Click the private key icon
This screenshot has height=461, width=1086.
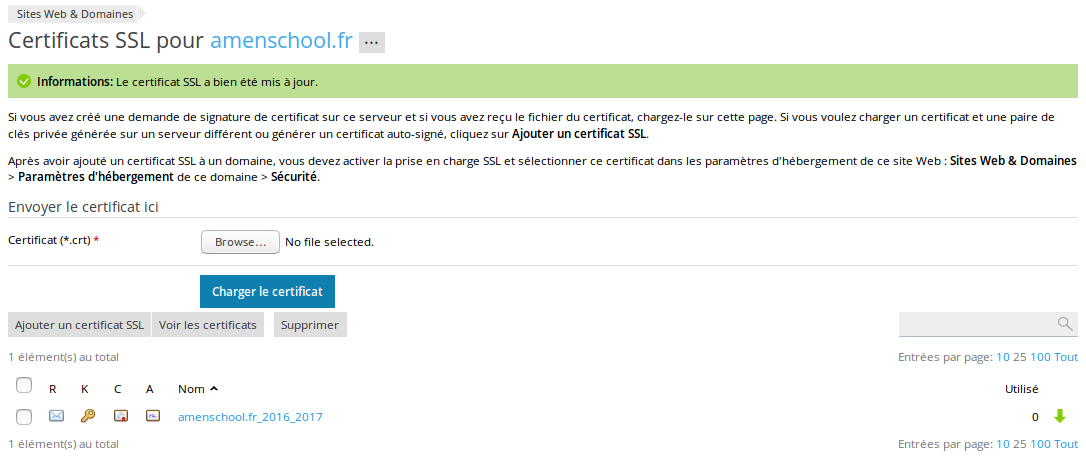87,416
